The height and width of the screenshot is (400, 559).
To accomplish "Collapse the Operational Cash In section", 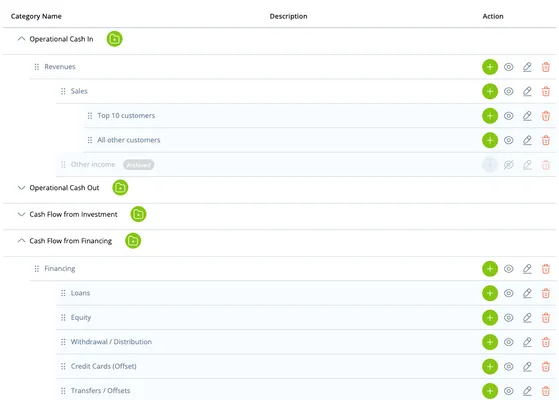I will [21, 39].
